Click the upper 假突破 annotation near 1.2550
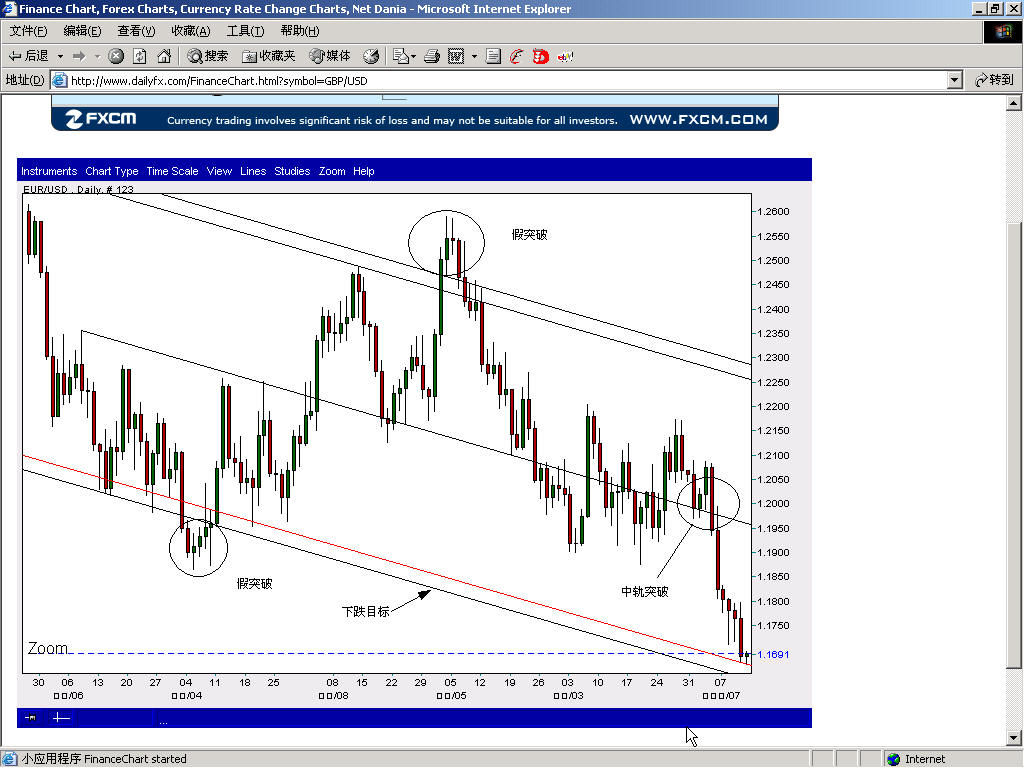 (x=530, y=234)
